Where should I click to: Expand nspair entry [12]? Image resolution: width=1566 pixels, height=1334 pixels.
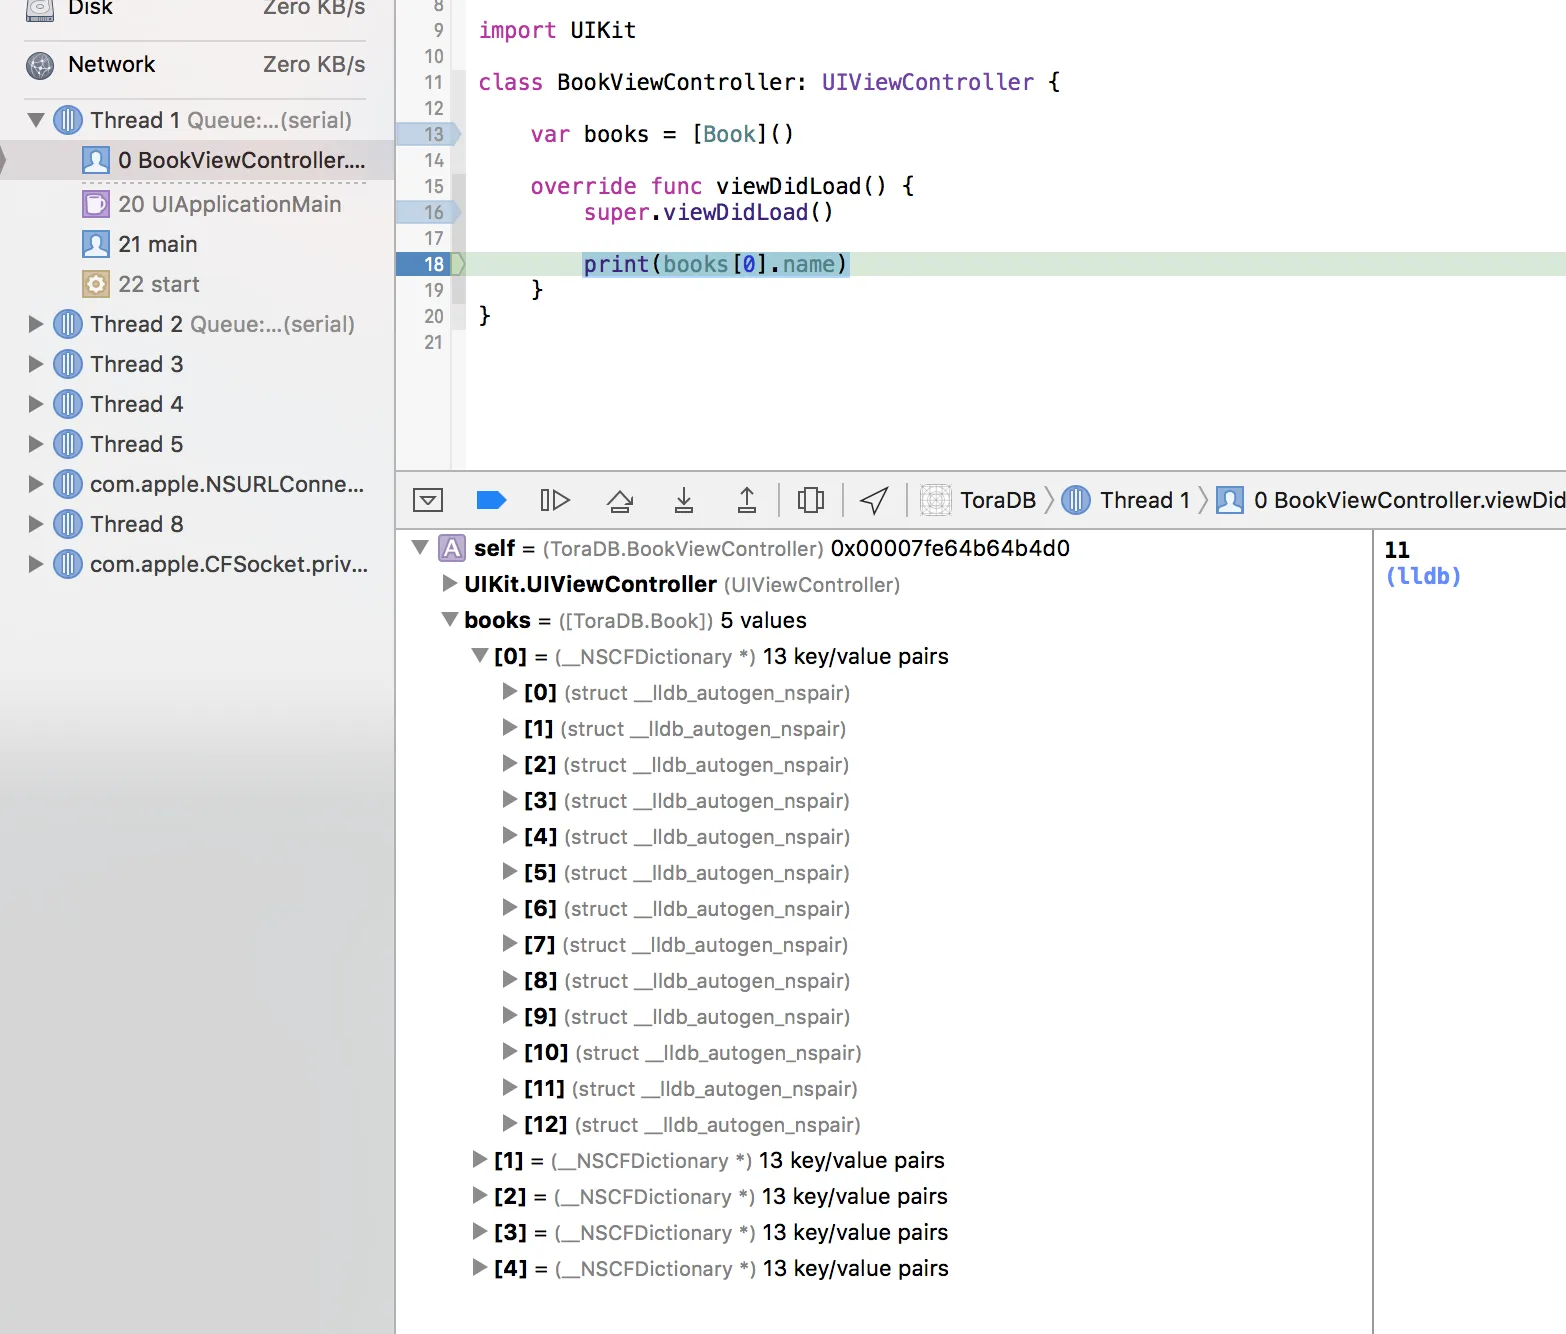(510, 1124)
